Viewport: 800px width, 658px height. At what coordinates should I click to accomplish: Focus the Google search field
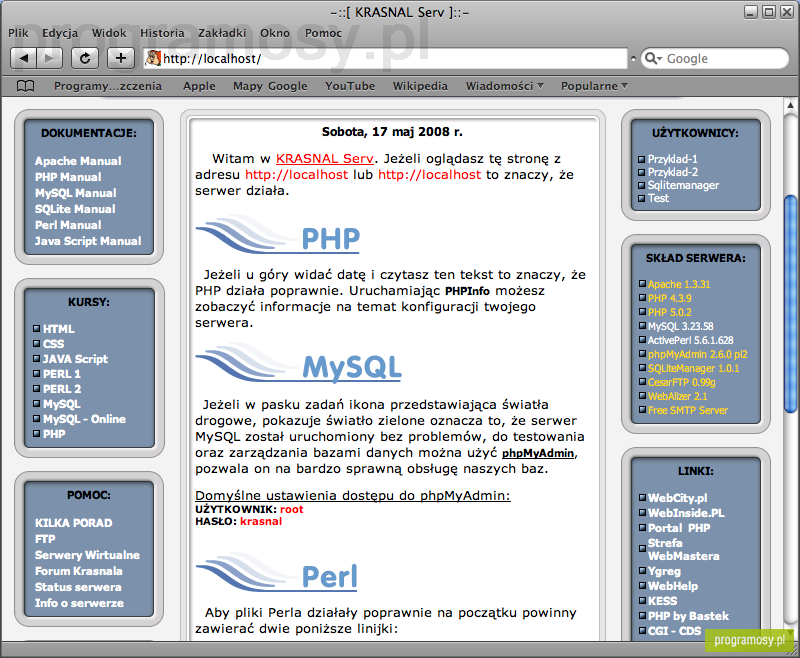pyautogui.click(x=715, y=59)
